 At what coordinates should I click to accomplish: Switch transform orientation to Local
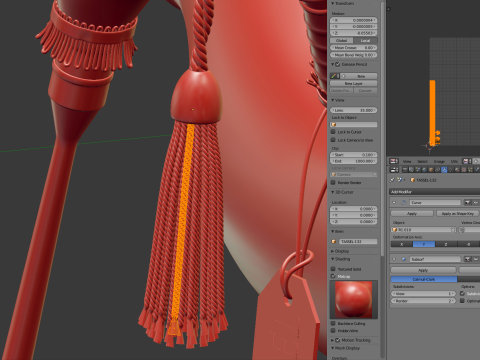click(366, 40)
